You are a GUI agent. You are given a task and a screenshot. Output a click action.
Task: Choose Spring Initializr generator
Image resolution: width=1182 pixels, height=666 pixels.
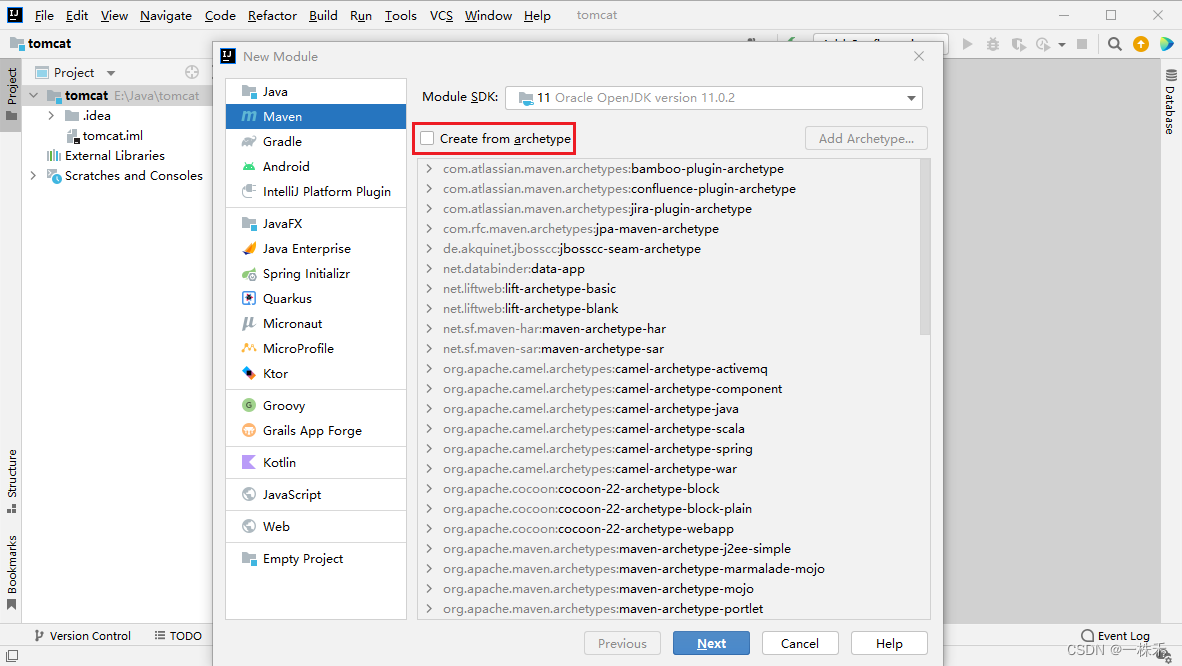pos(316,273)
